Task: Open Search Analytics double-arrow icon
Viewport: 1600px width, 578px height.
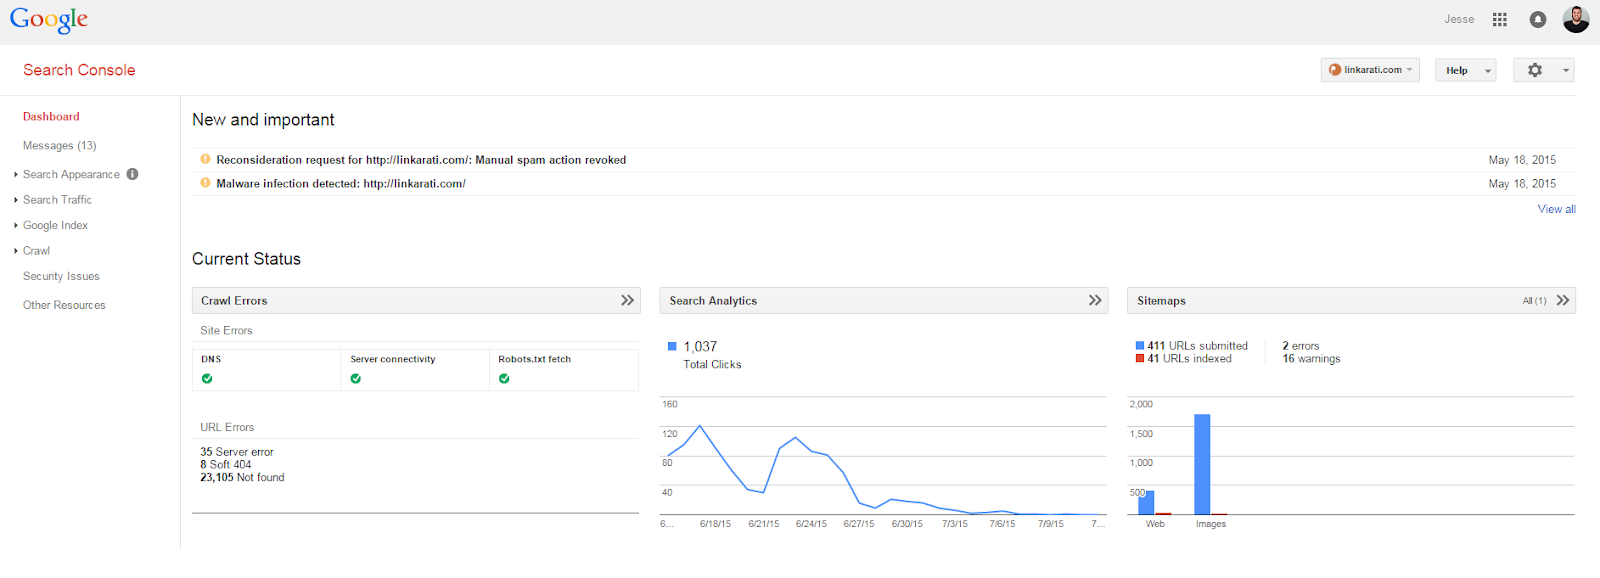Action: point(1095,300)
